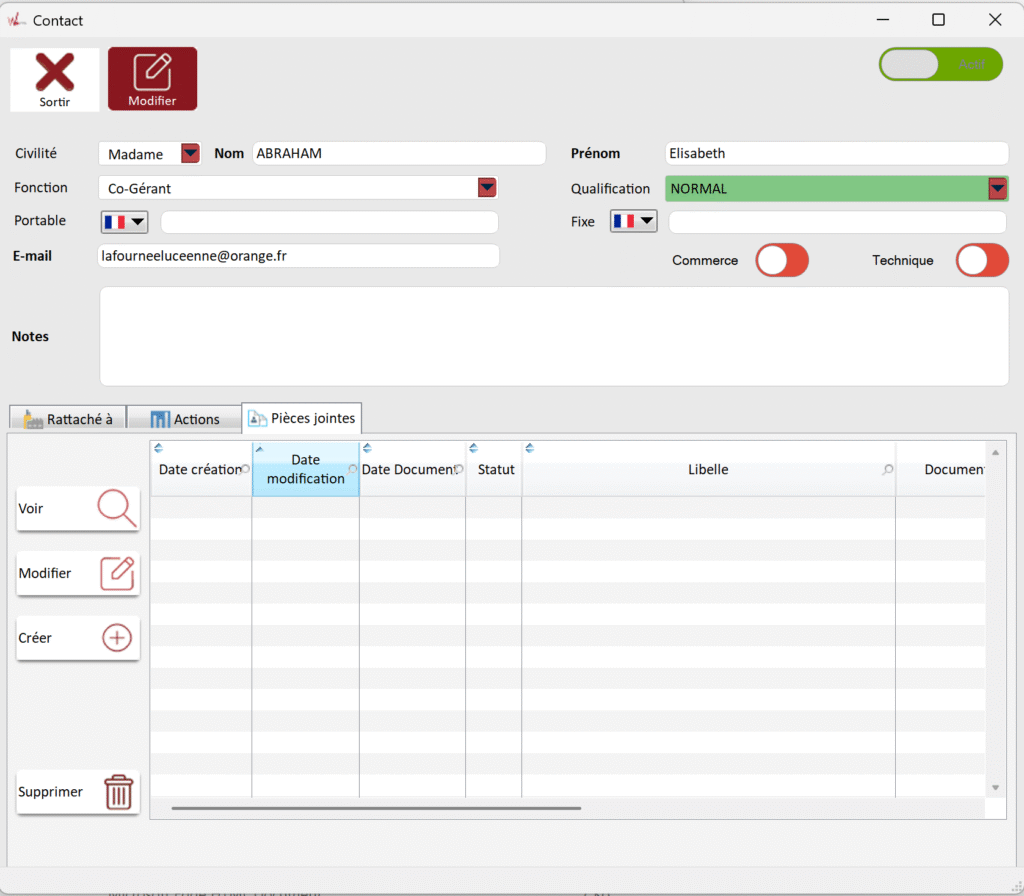Open the Civilité dropdown

[190, 153]
